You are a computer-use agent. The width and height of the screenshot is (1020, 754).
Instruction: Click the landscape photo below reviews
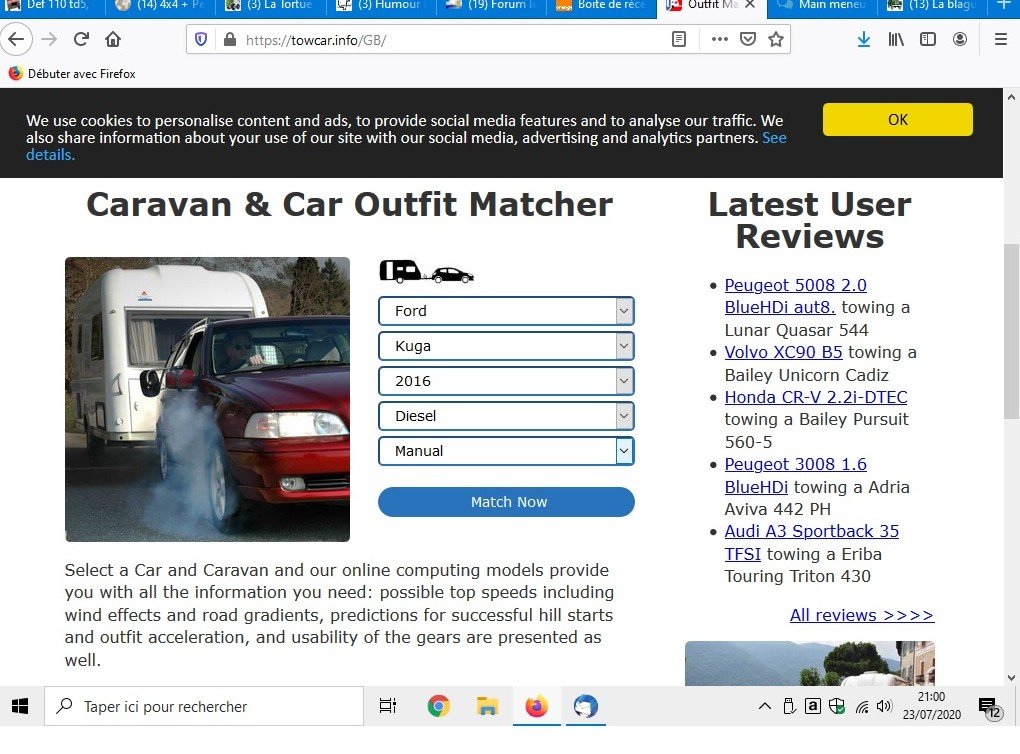(810, 664)
